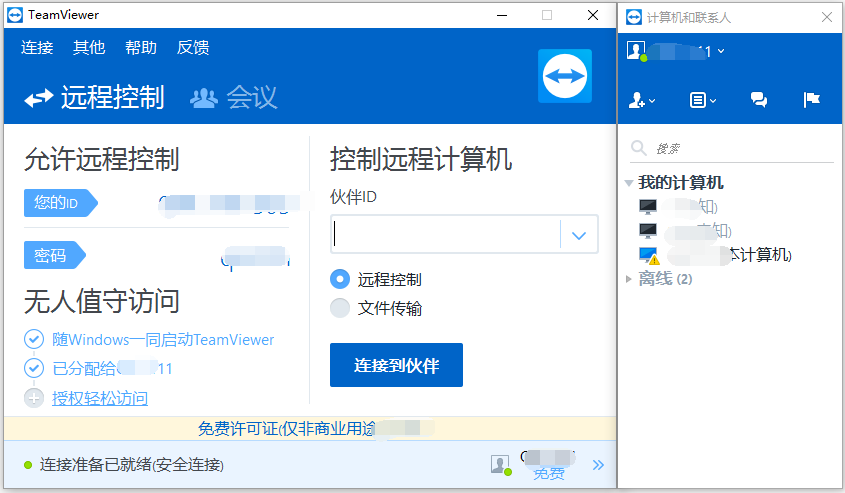The width and height of the screenshot is (845, 493).
Task: Collapse the 我的计算机 group
Action: coord(628,183)
